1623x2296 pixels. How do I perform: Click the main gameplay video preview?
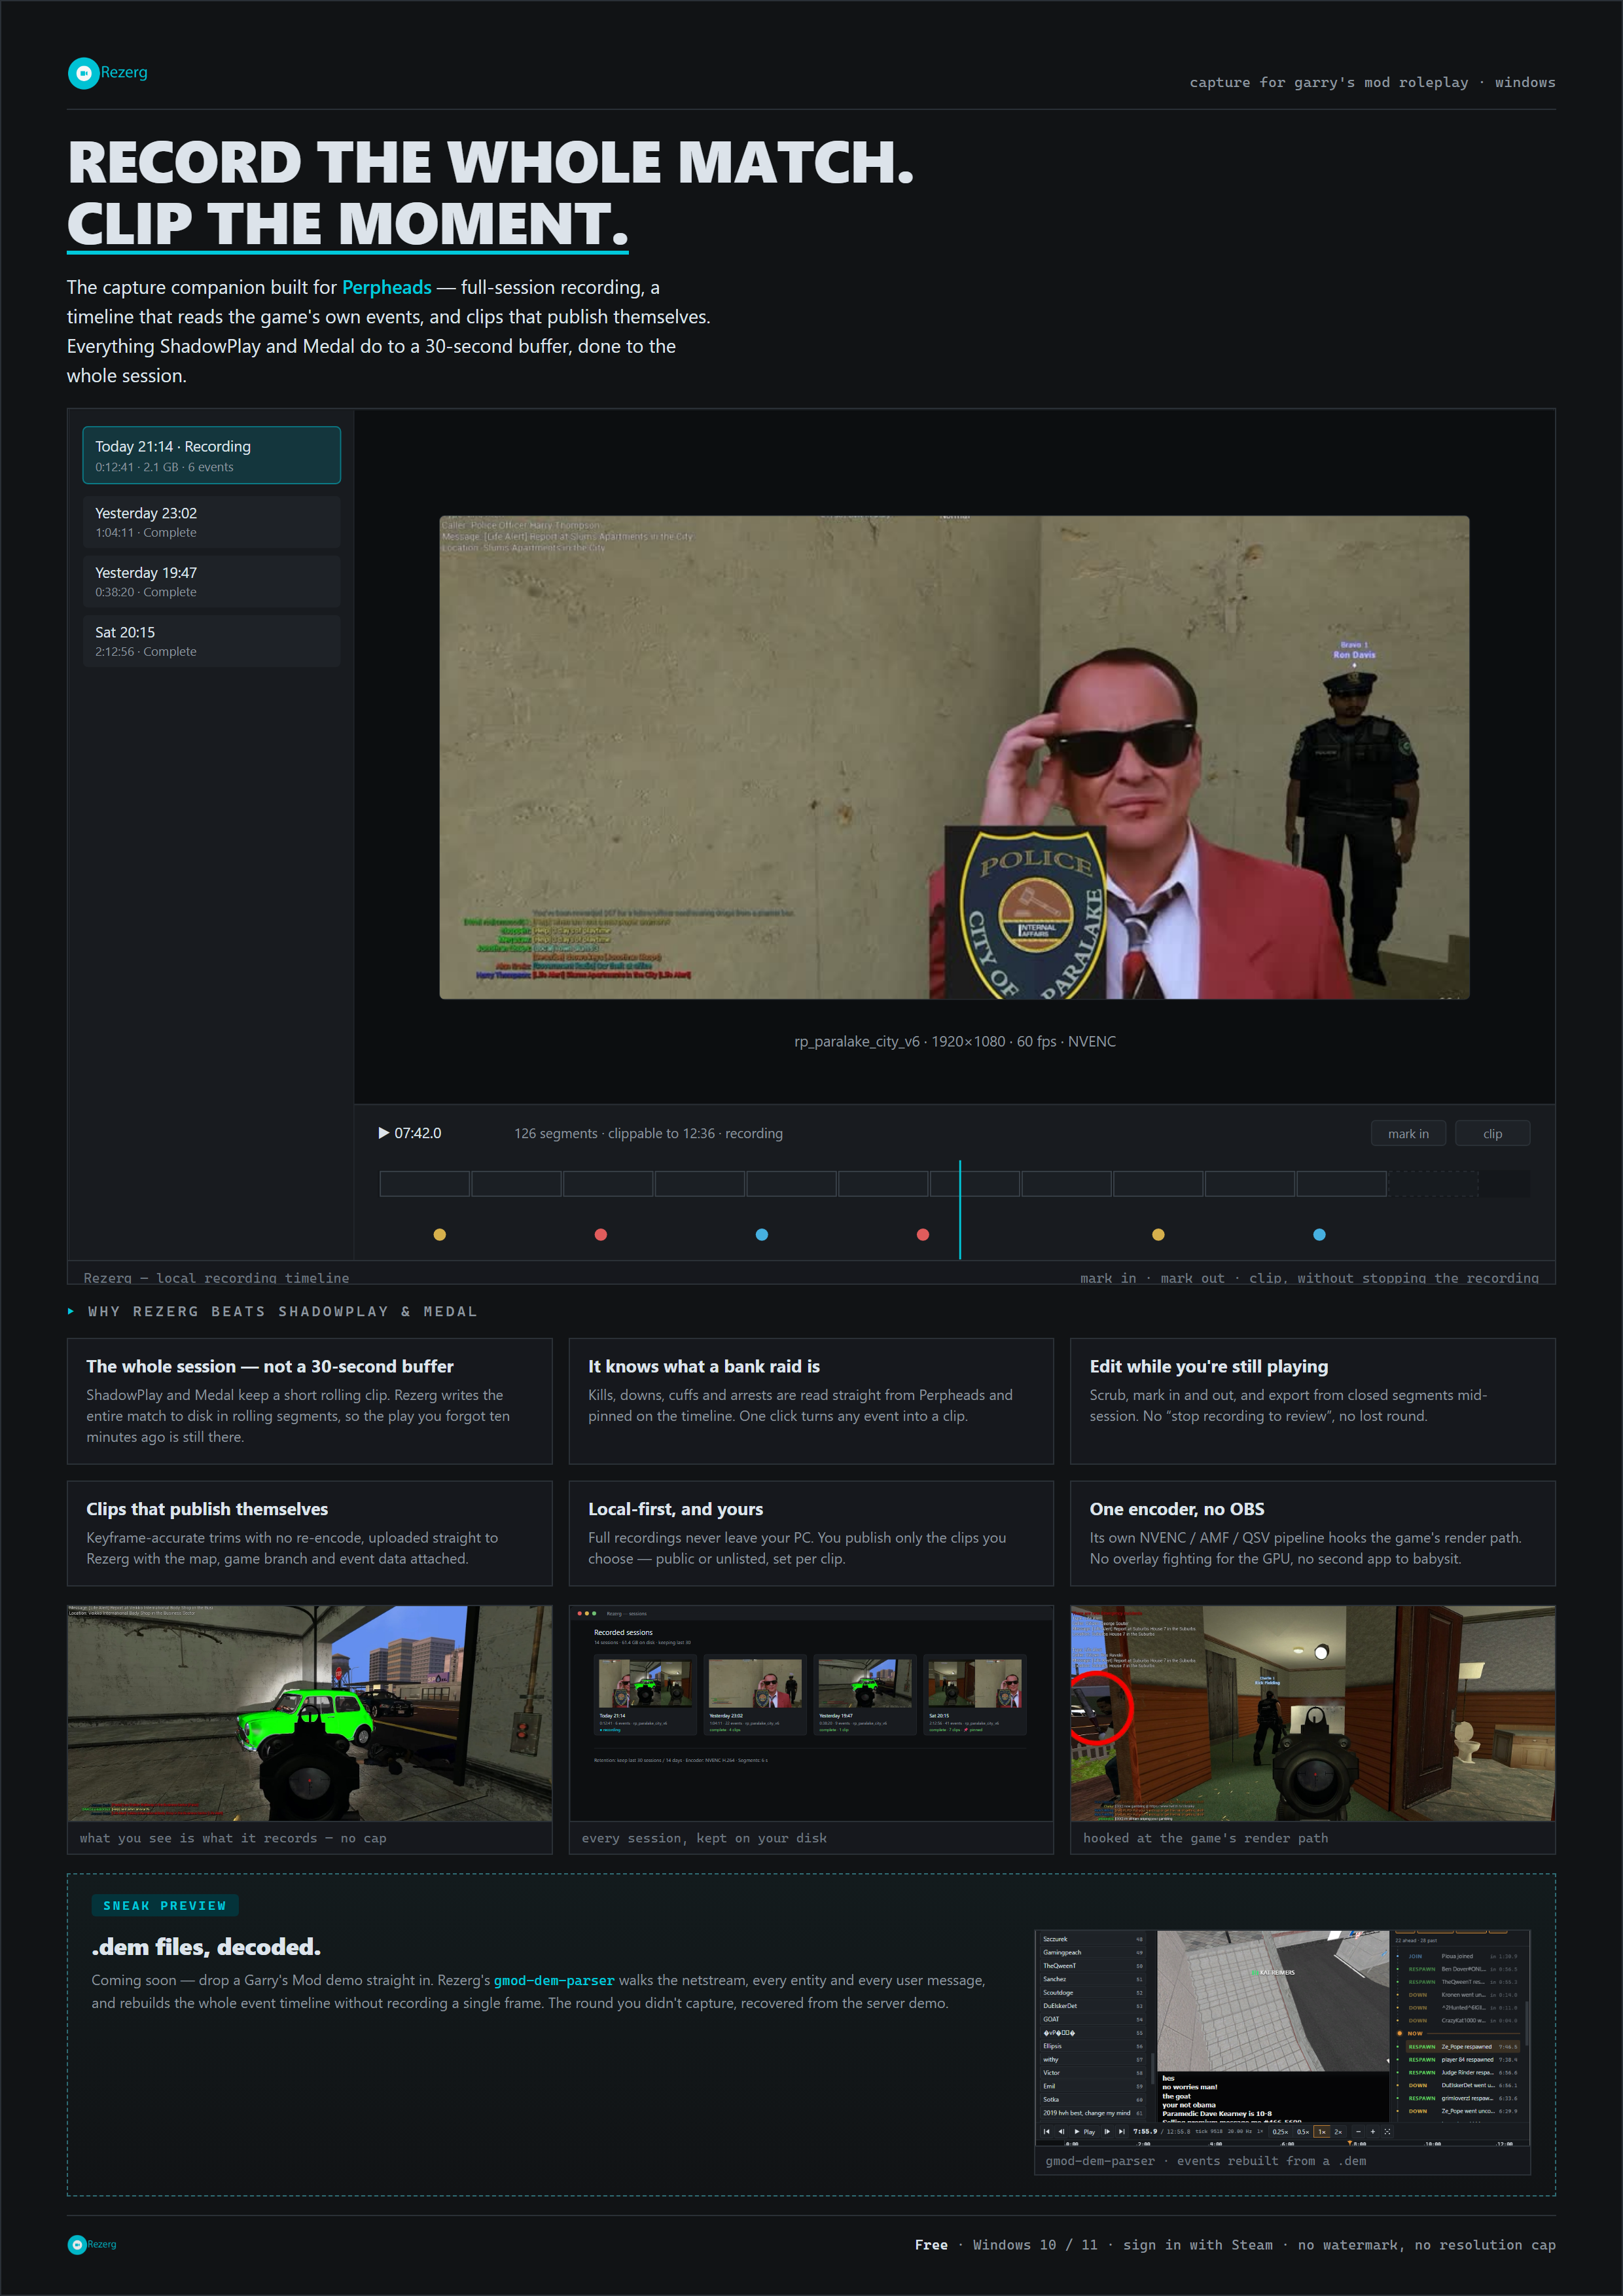(954, 757)
